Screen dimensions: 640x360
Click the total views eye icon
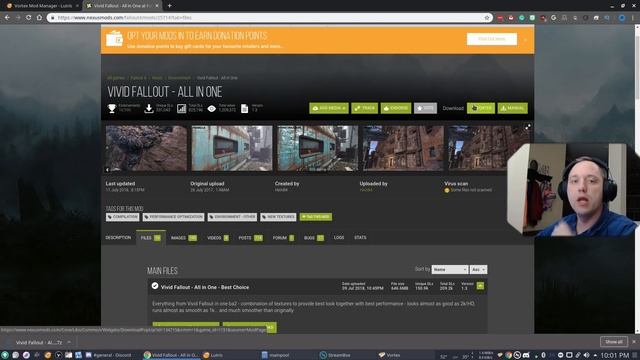click(x=211, y=109)
